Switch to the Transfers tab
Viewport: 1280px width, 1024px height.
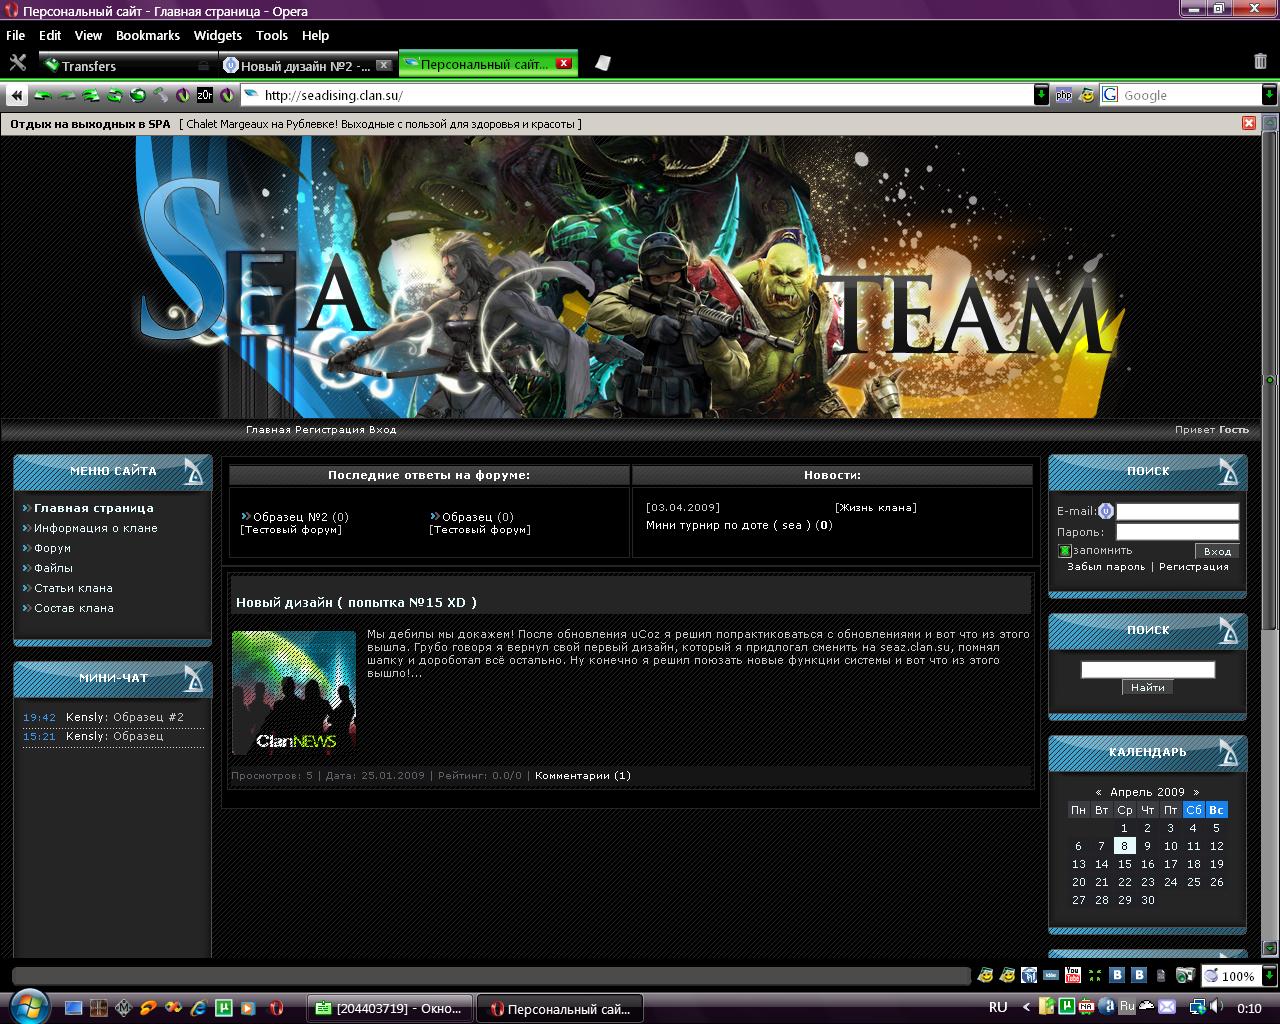point(127,65)
